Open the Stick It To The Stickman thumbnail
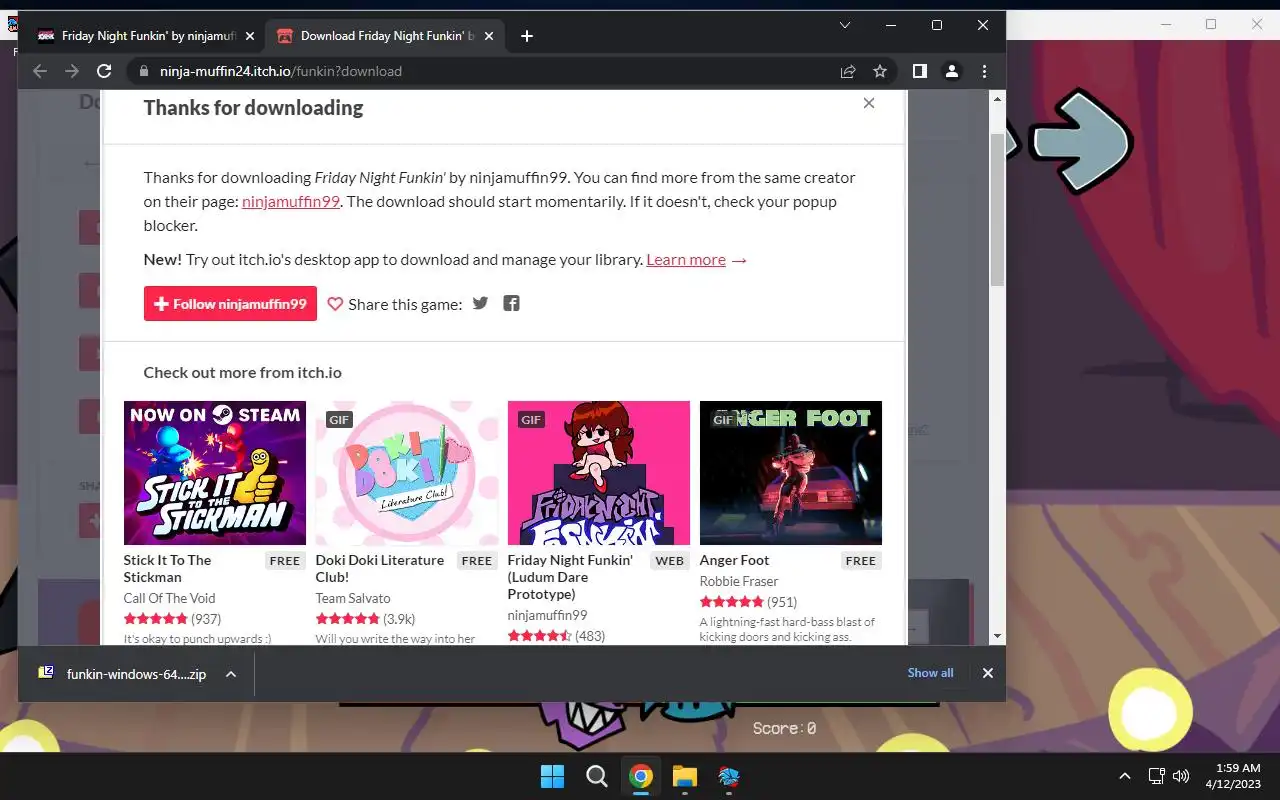This screenshot has width=1280, height=800. coord(215,472)
